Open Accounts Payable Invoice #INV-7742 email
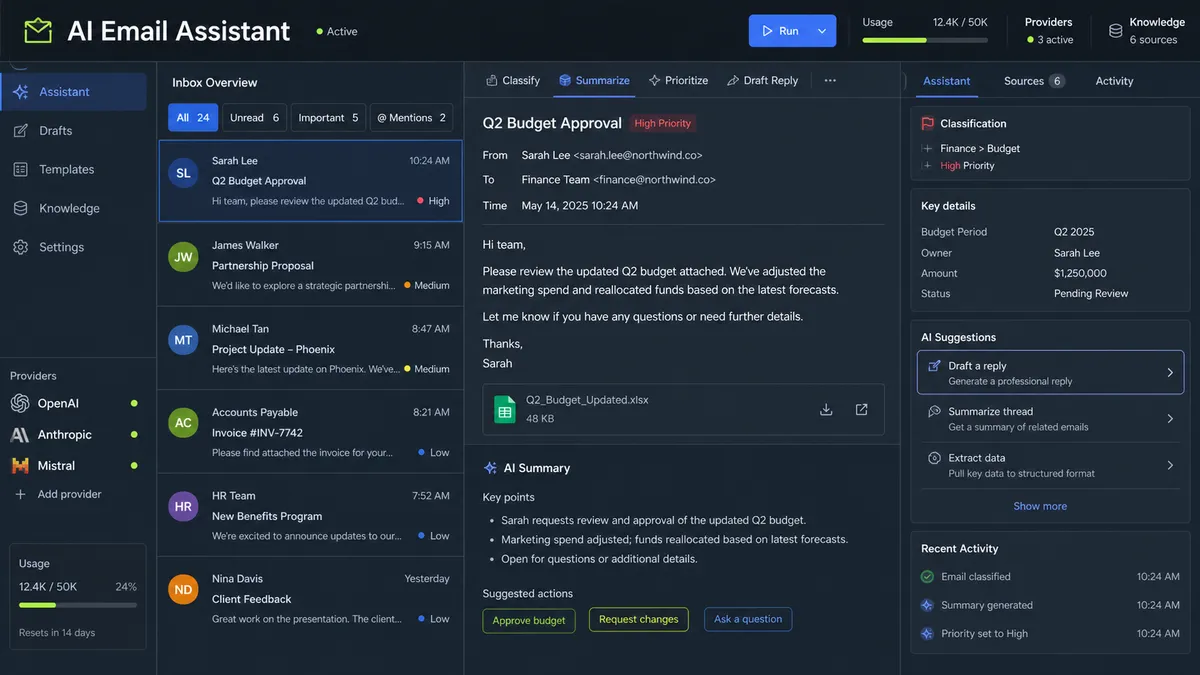Viewport: 1200px width, 675px height. [310, 432]
